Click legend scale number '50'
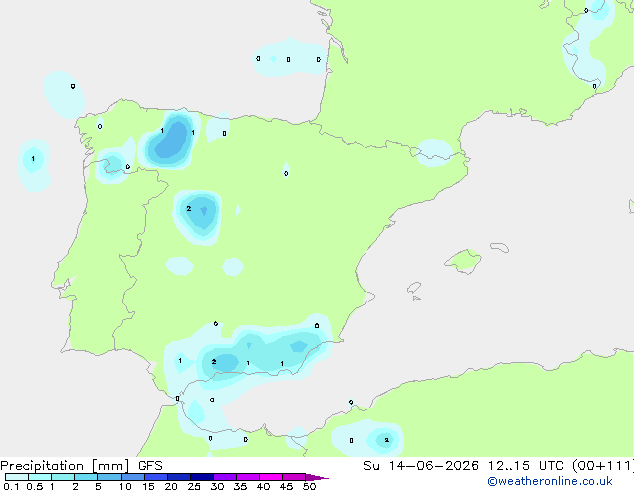 309,486
